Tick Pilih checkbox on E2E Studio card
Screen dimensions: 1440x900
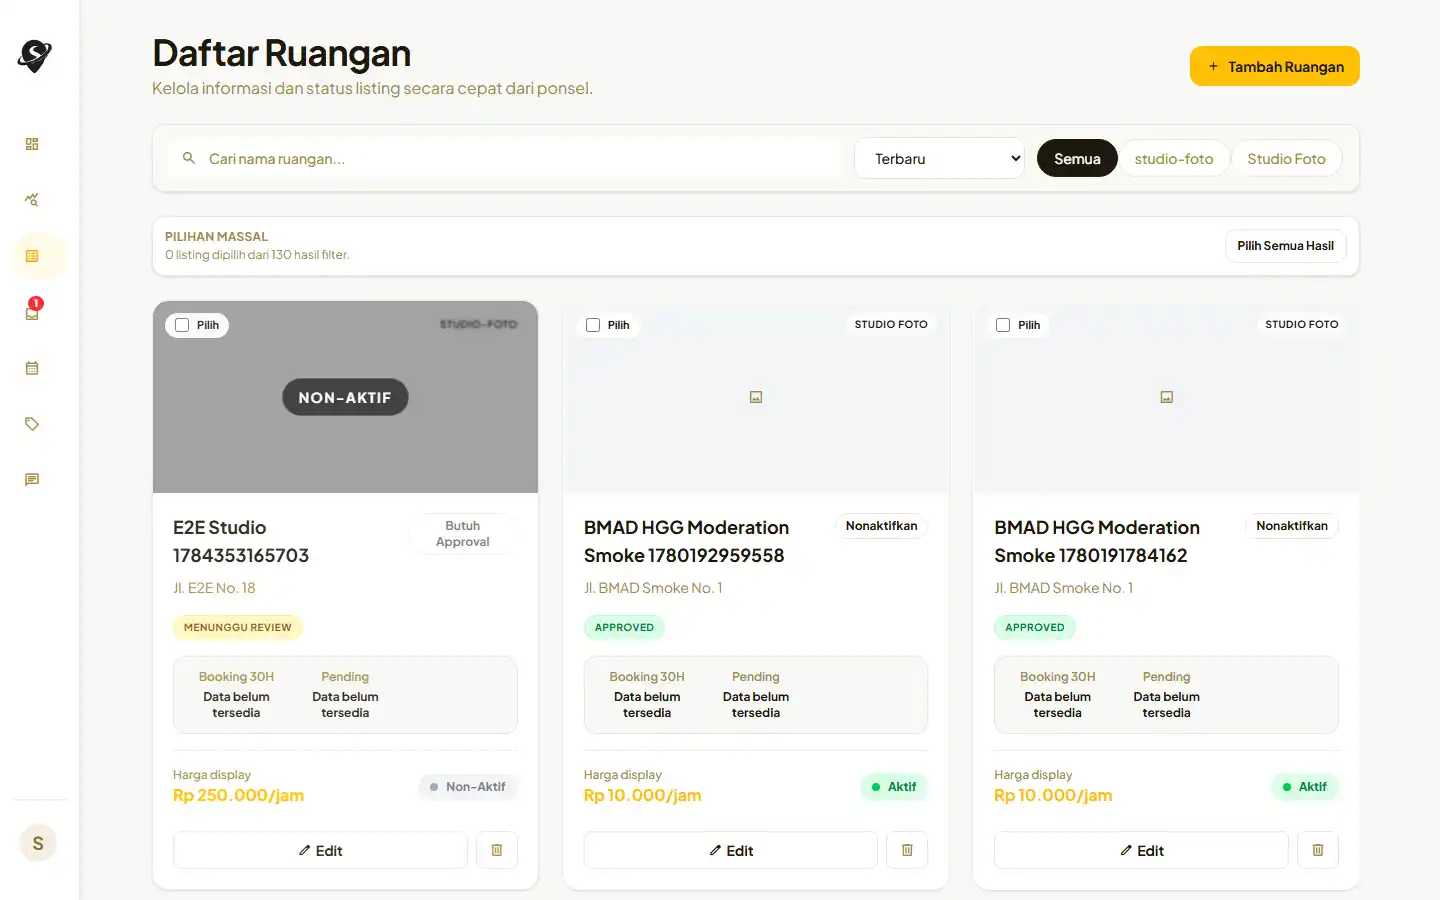click(x=182, y=325)
